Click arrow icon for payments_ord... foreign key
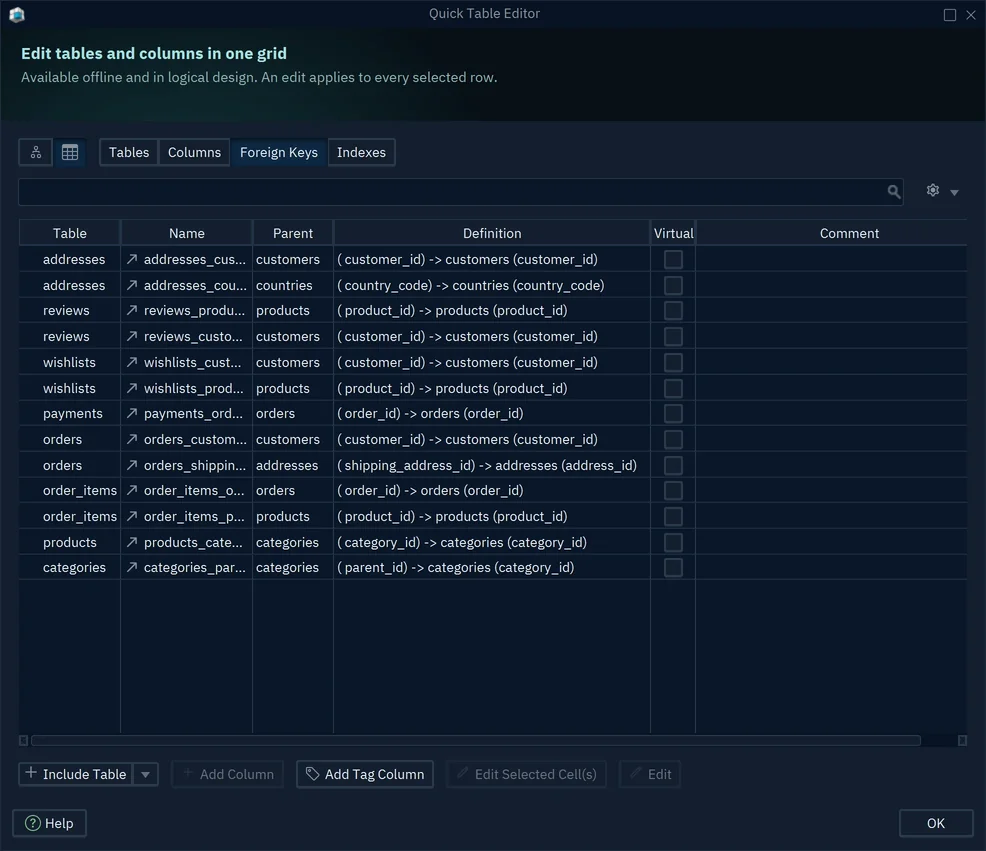 tap(131, 413)
